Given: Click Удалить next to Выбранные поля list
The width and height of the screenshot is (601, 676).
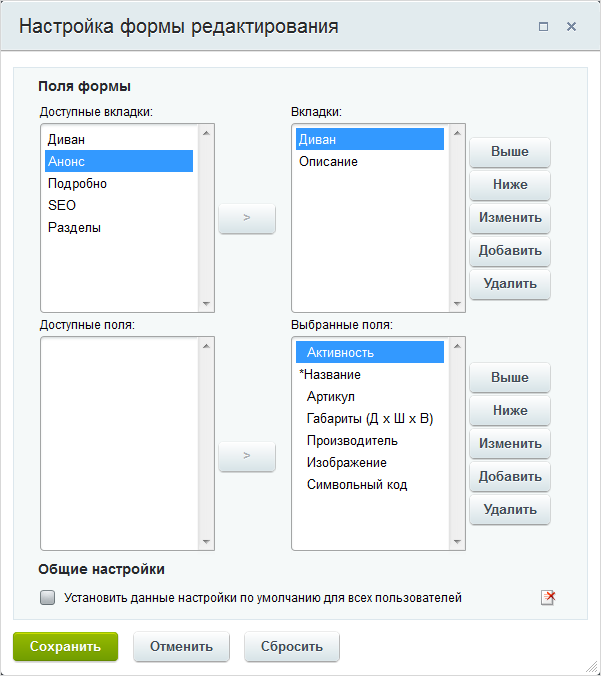Looking at the screenshot, I should tap(510, 510).
